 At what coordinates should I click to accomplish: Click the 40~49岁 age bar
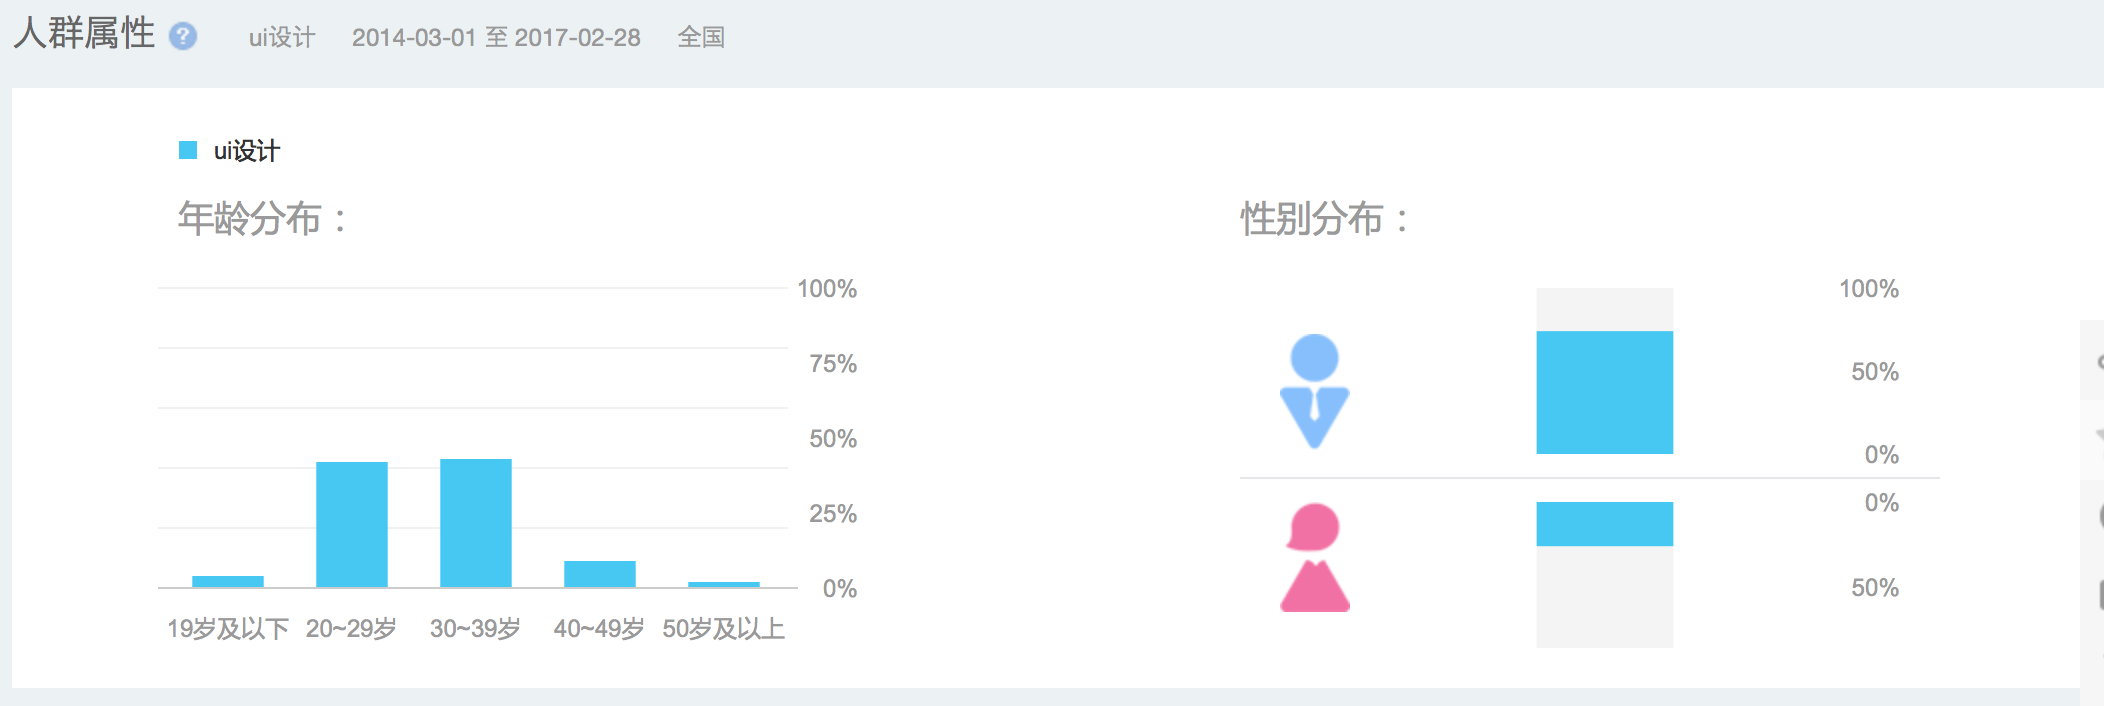[x=600, y=574]
